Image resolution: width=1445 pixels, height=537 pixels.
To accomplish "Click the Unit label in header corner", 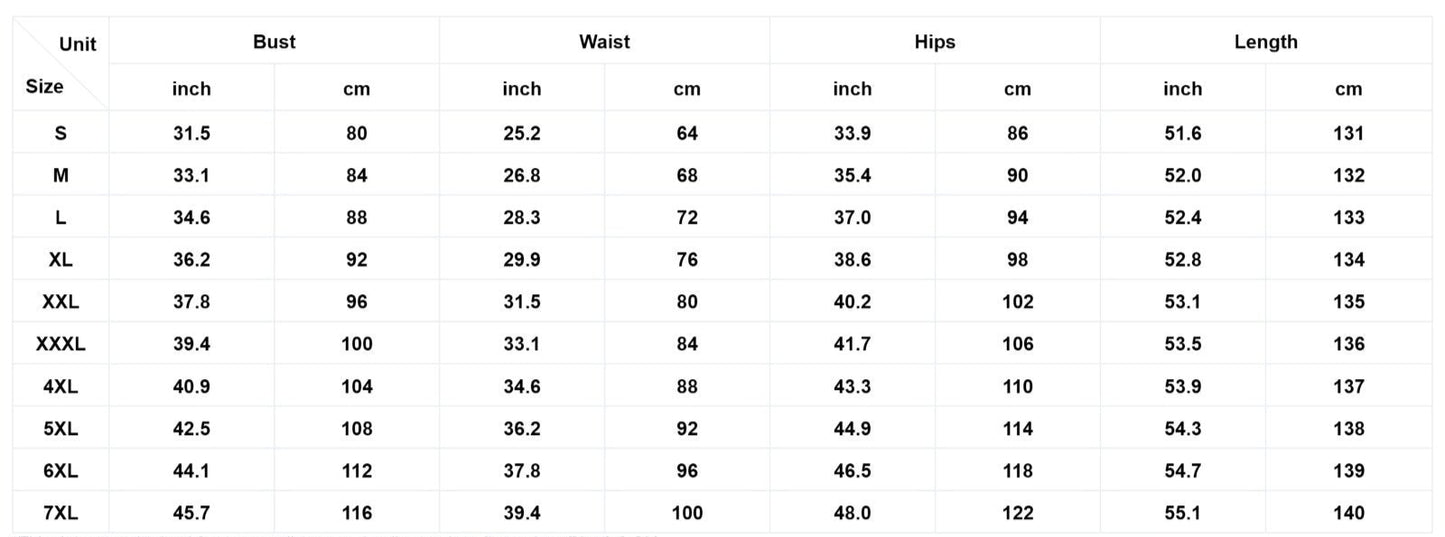I will pos(78,44).
